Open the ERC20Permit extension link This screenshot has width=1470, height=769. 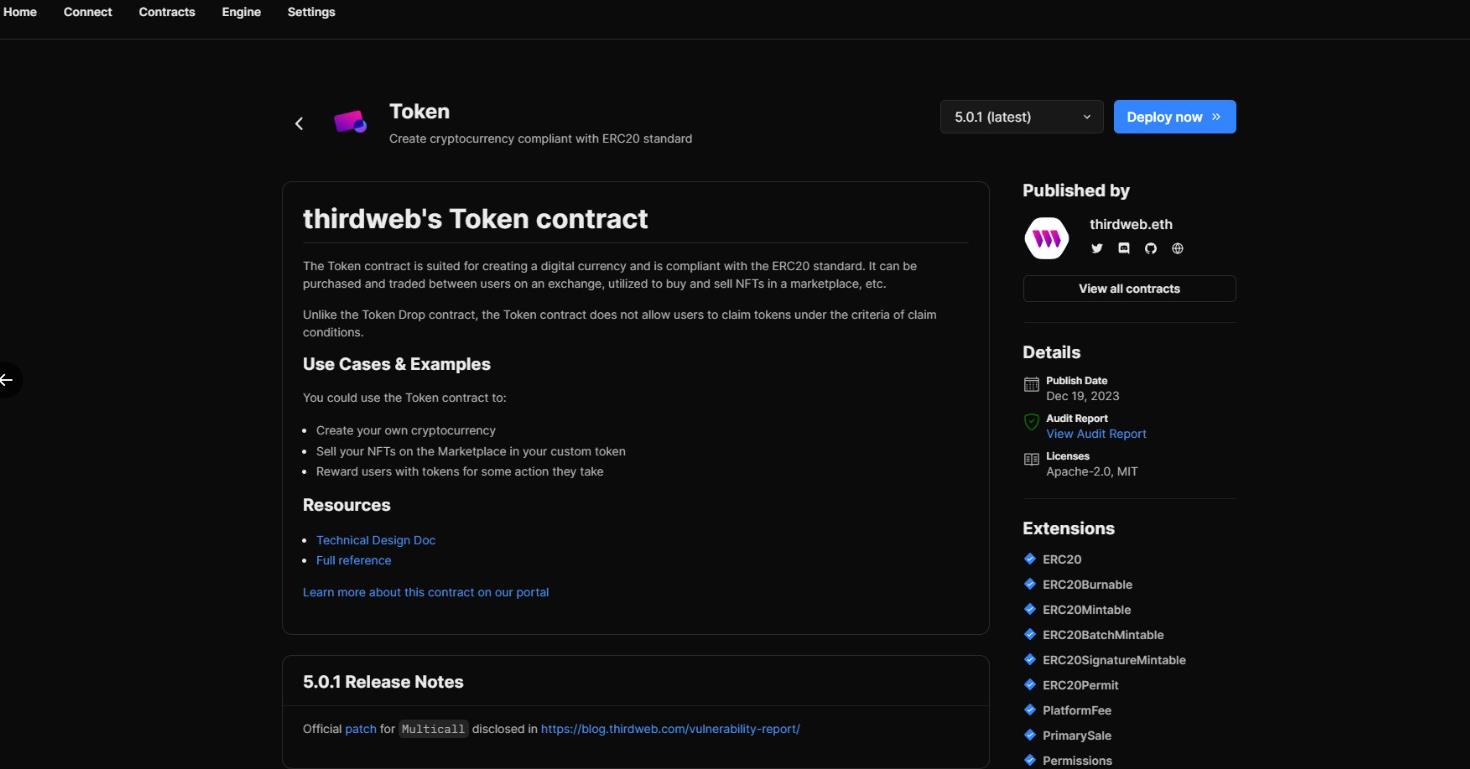pos(1081,685)
